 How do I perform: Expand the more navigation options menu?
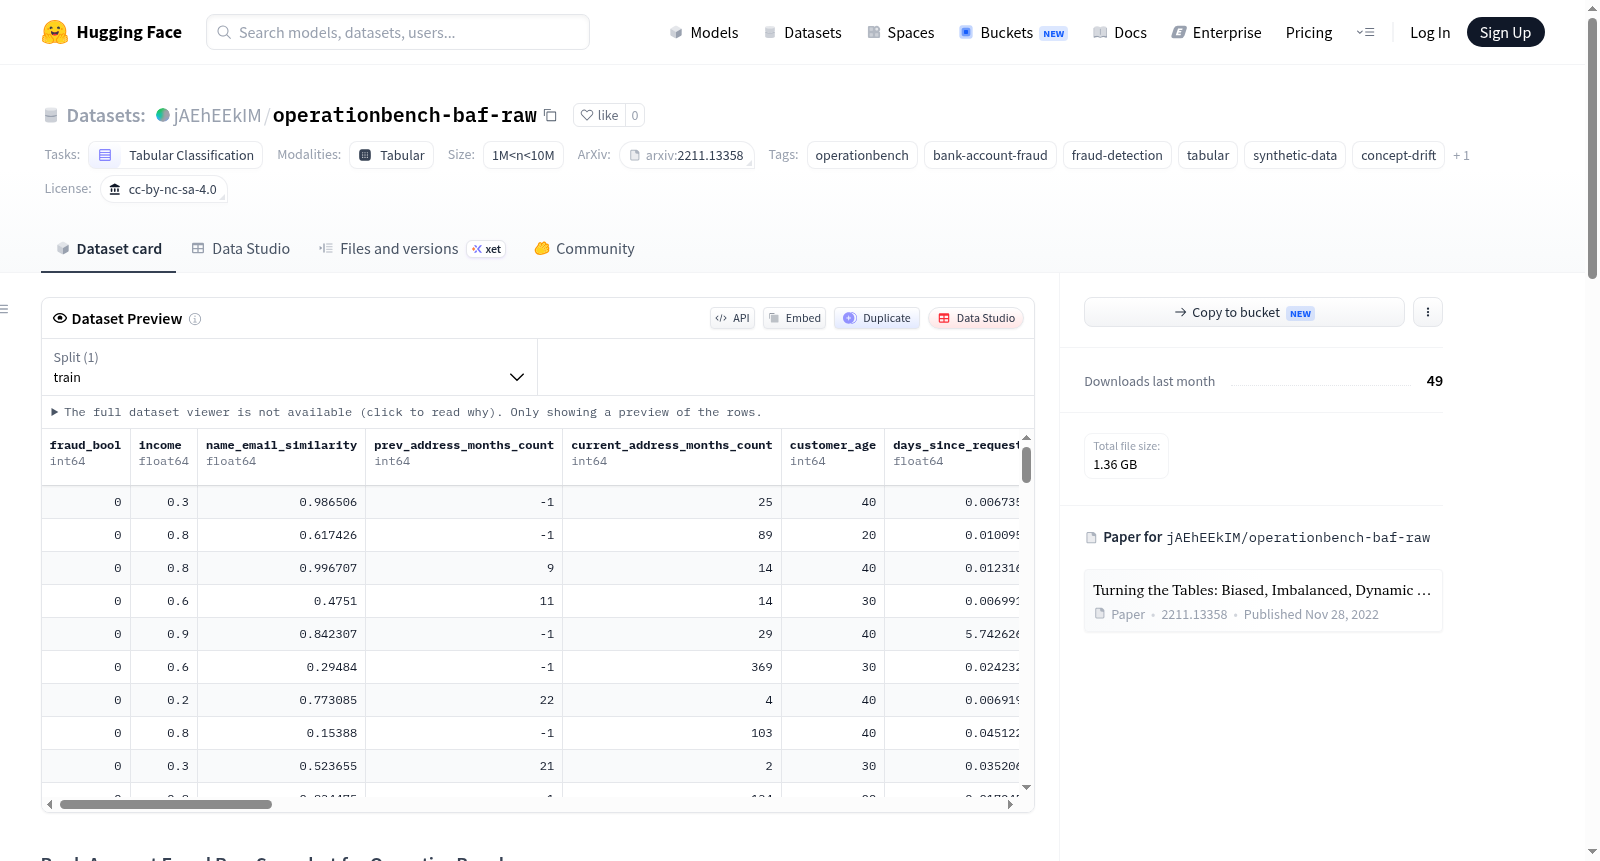tap(1365, 32)
